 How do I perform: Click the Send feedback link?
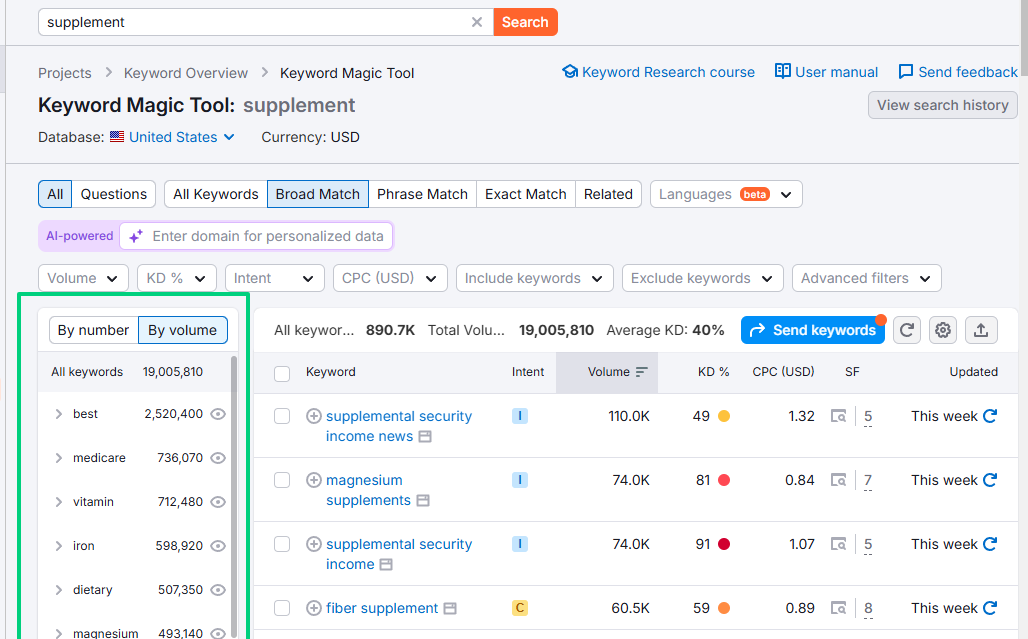coord(958,72)
